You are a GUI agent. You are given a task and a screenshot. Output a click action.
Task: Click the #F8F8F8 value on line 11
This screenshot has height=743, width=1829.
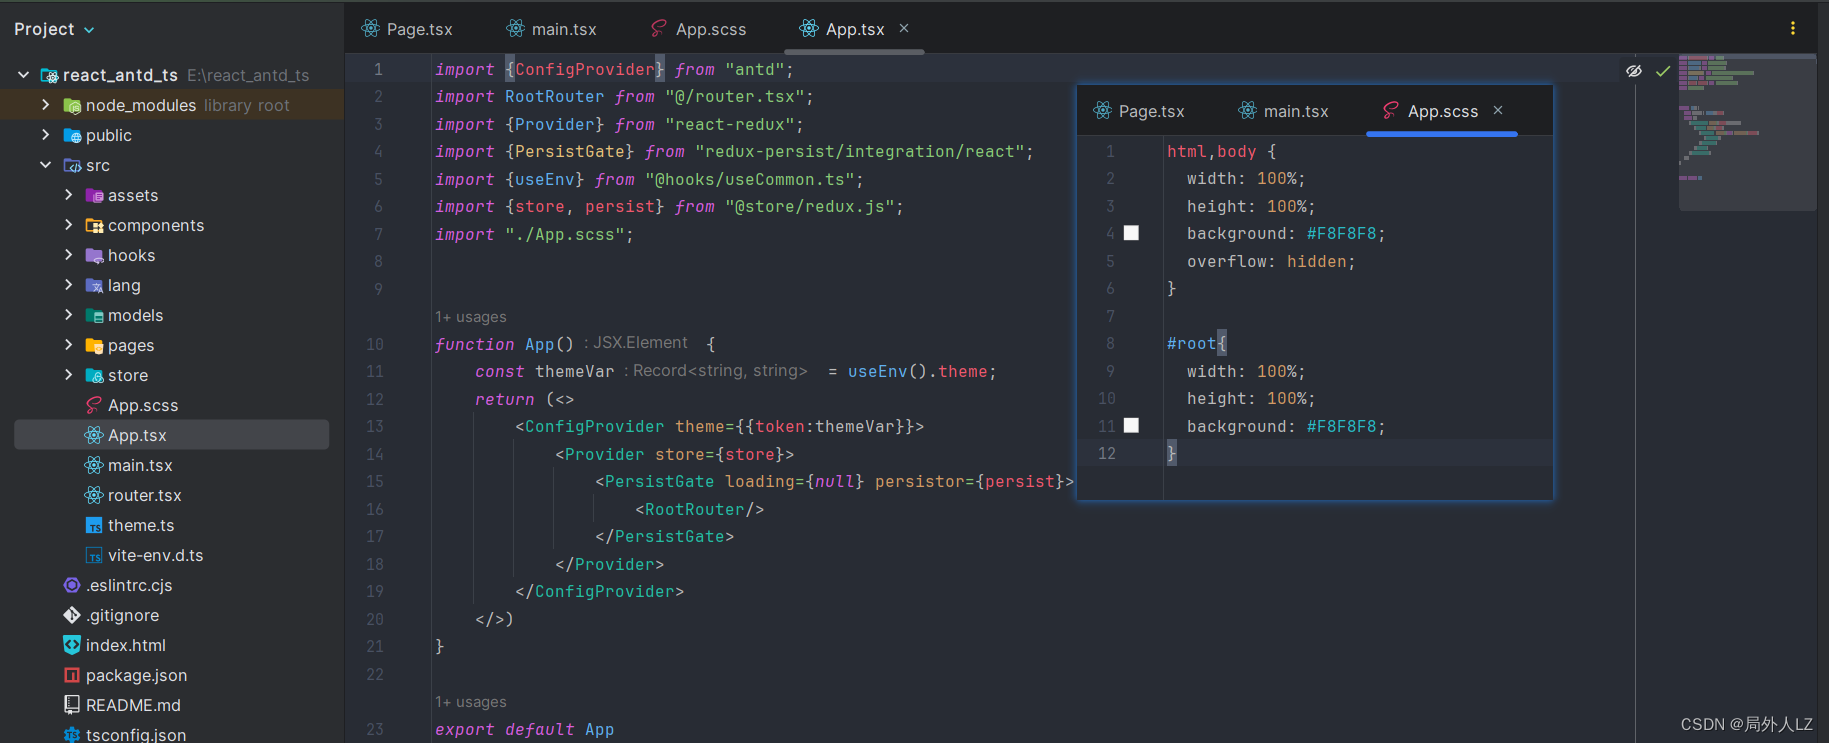pyautogui.click(x=1341, y=427)
